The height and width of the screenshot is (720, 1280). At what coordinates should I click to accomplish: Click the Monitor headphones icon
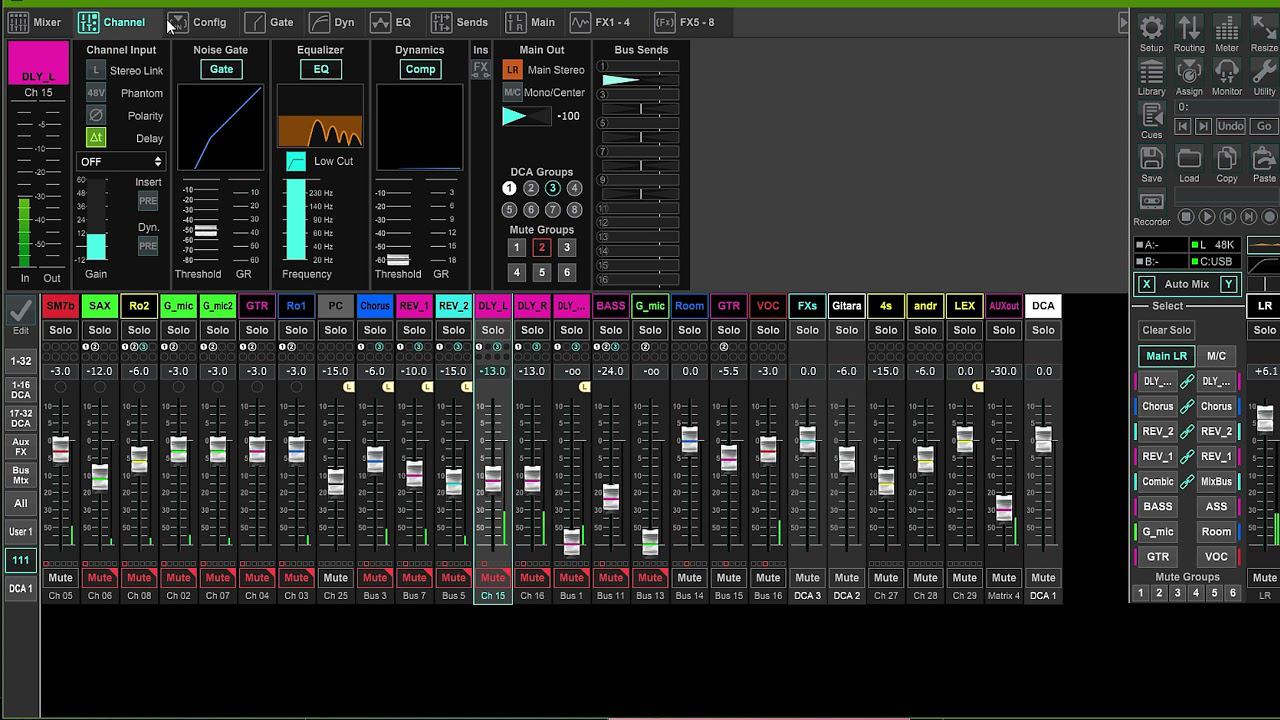tap(1227, 76)
